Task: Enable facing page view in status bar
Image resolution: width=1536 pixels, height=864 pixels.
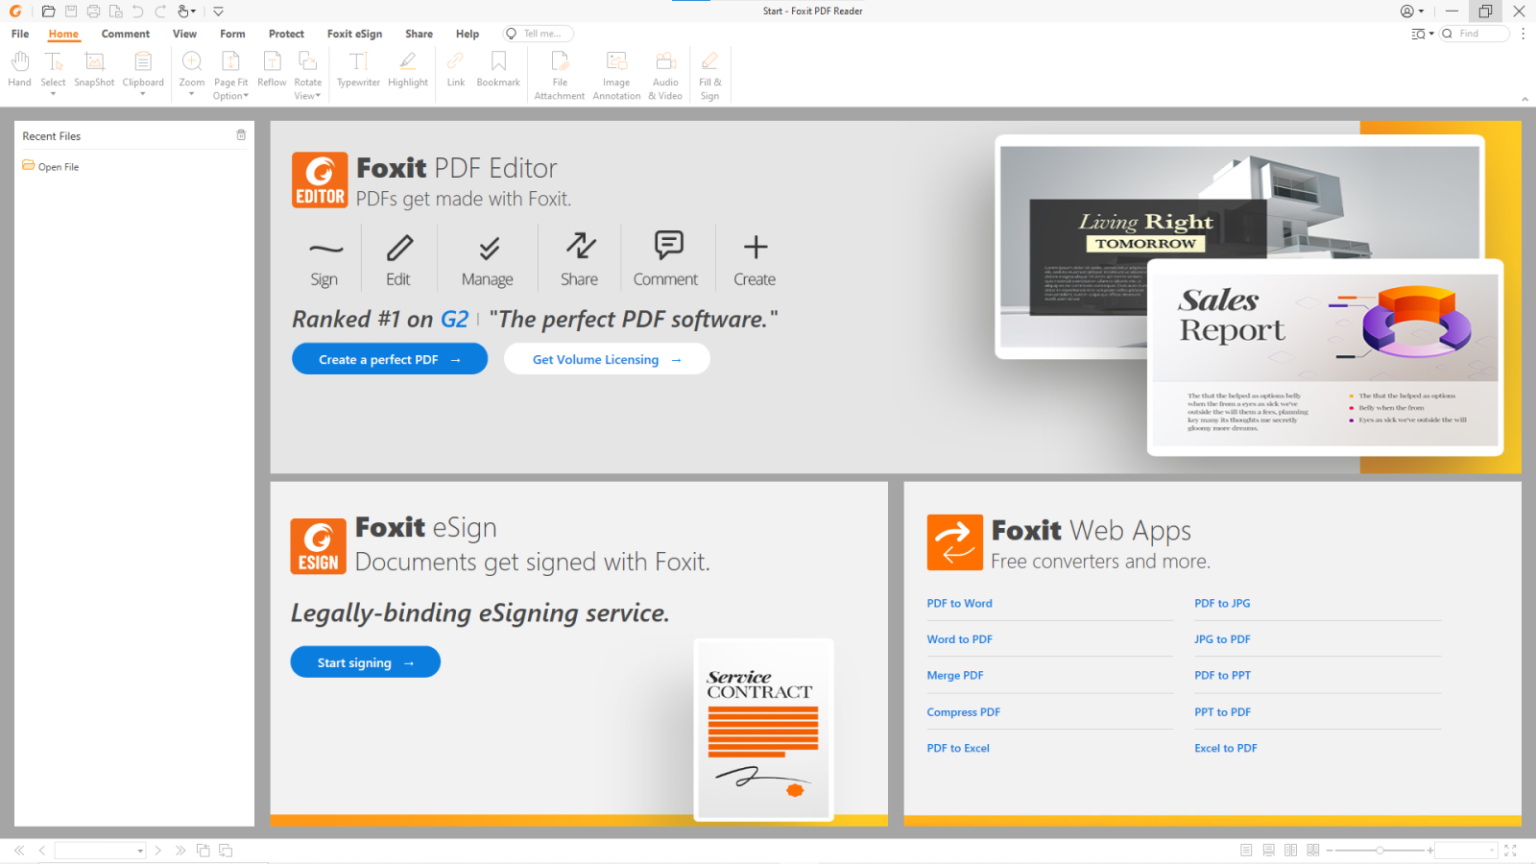Action: coord(1290,849)
